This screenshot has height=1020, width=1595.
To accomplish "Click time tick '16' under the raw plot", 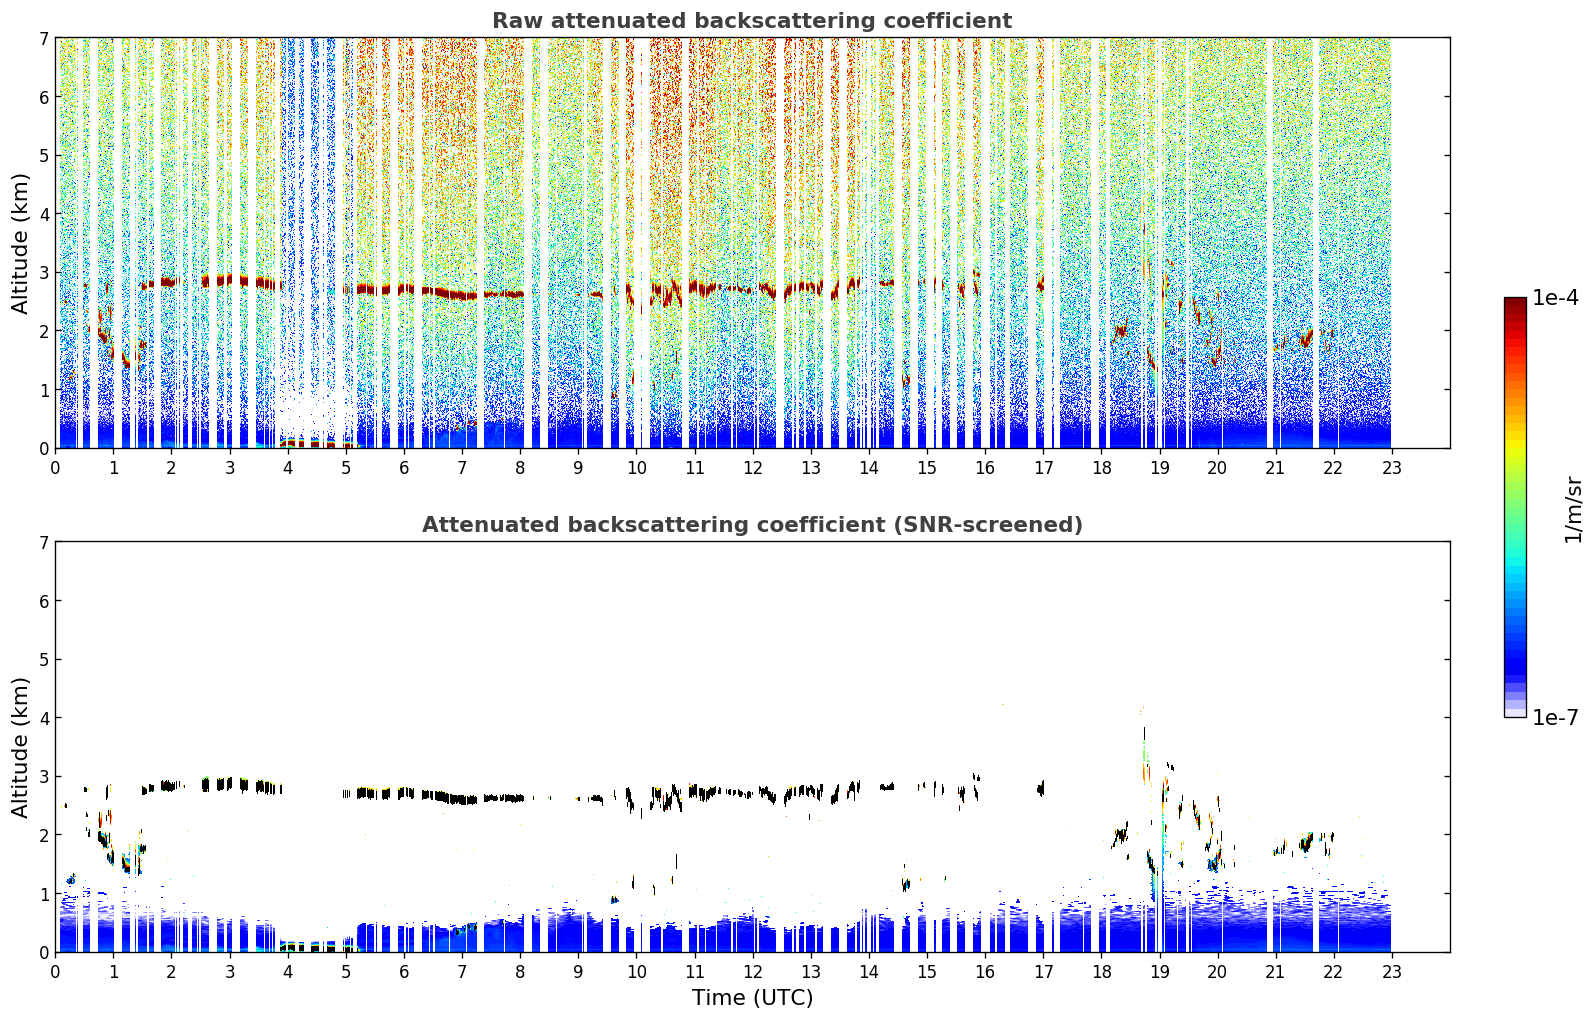I will 985,468.
